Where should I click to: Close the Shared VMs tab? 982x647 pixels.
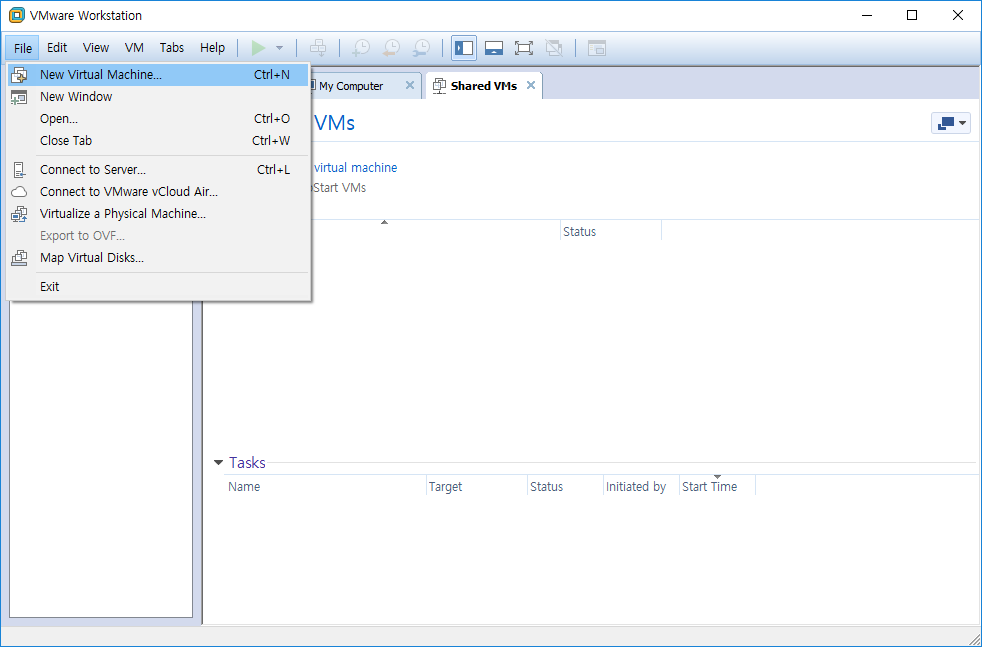pos(530,85)
